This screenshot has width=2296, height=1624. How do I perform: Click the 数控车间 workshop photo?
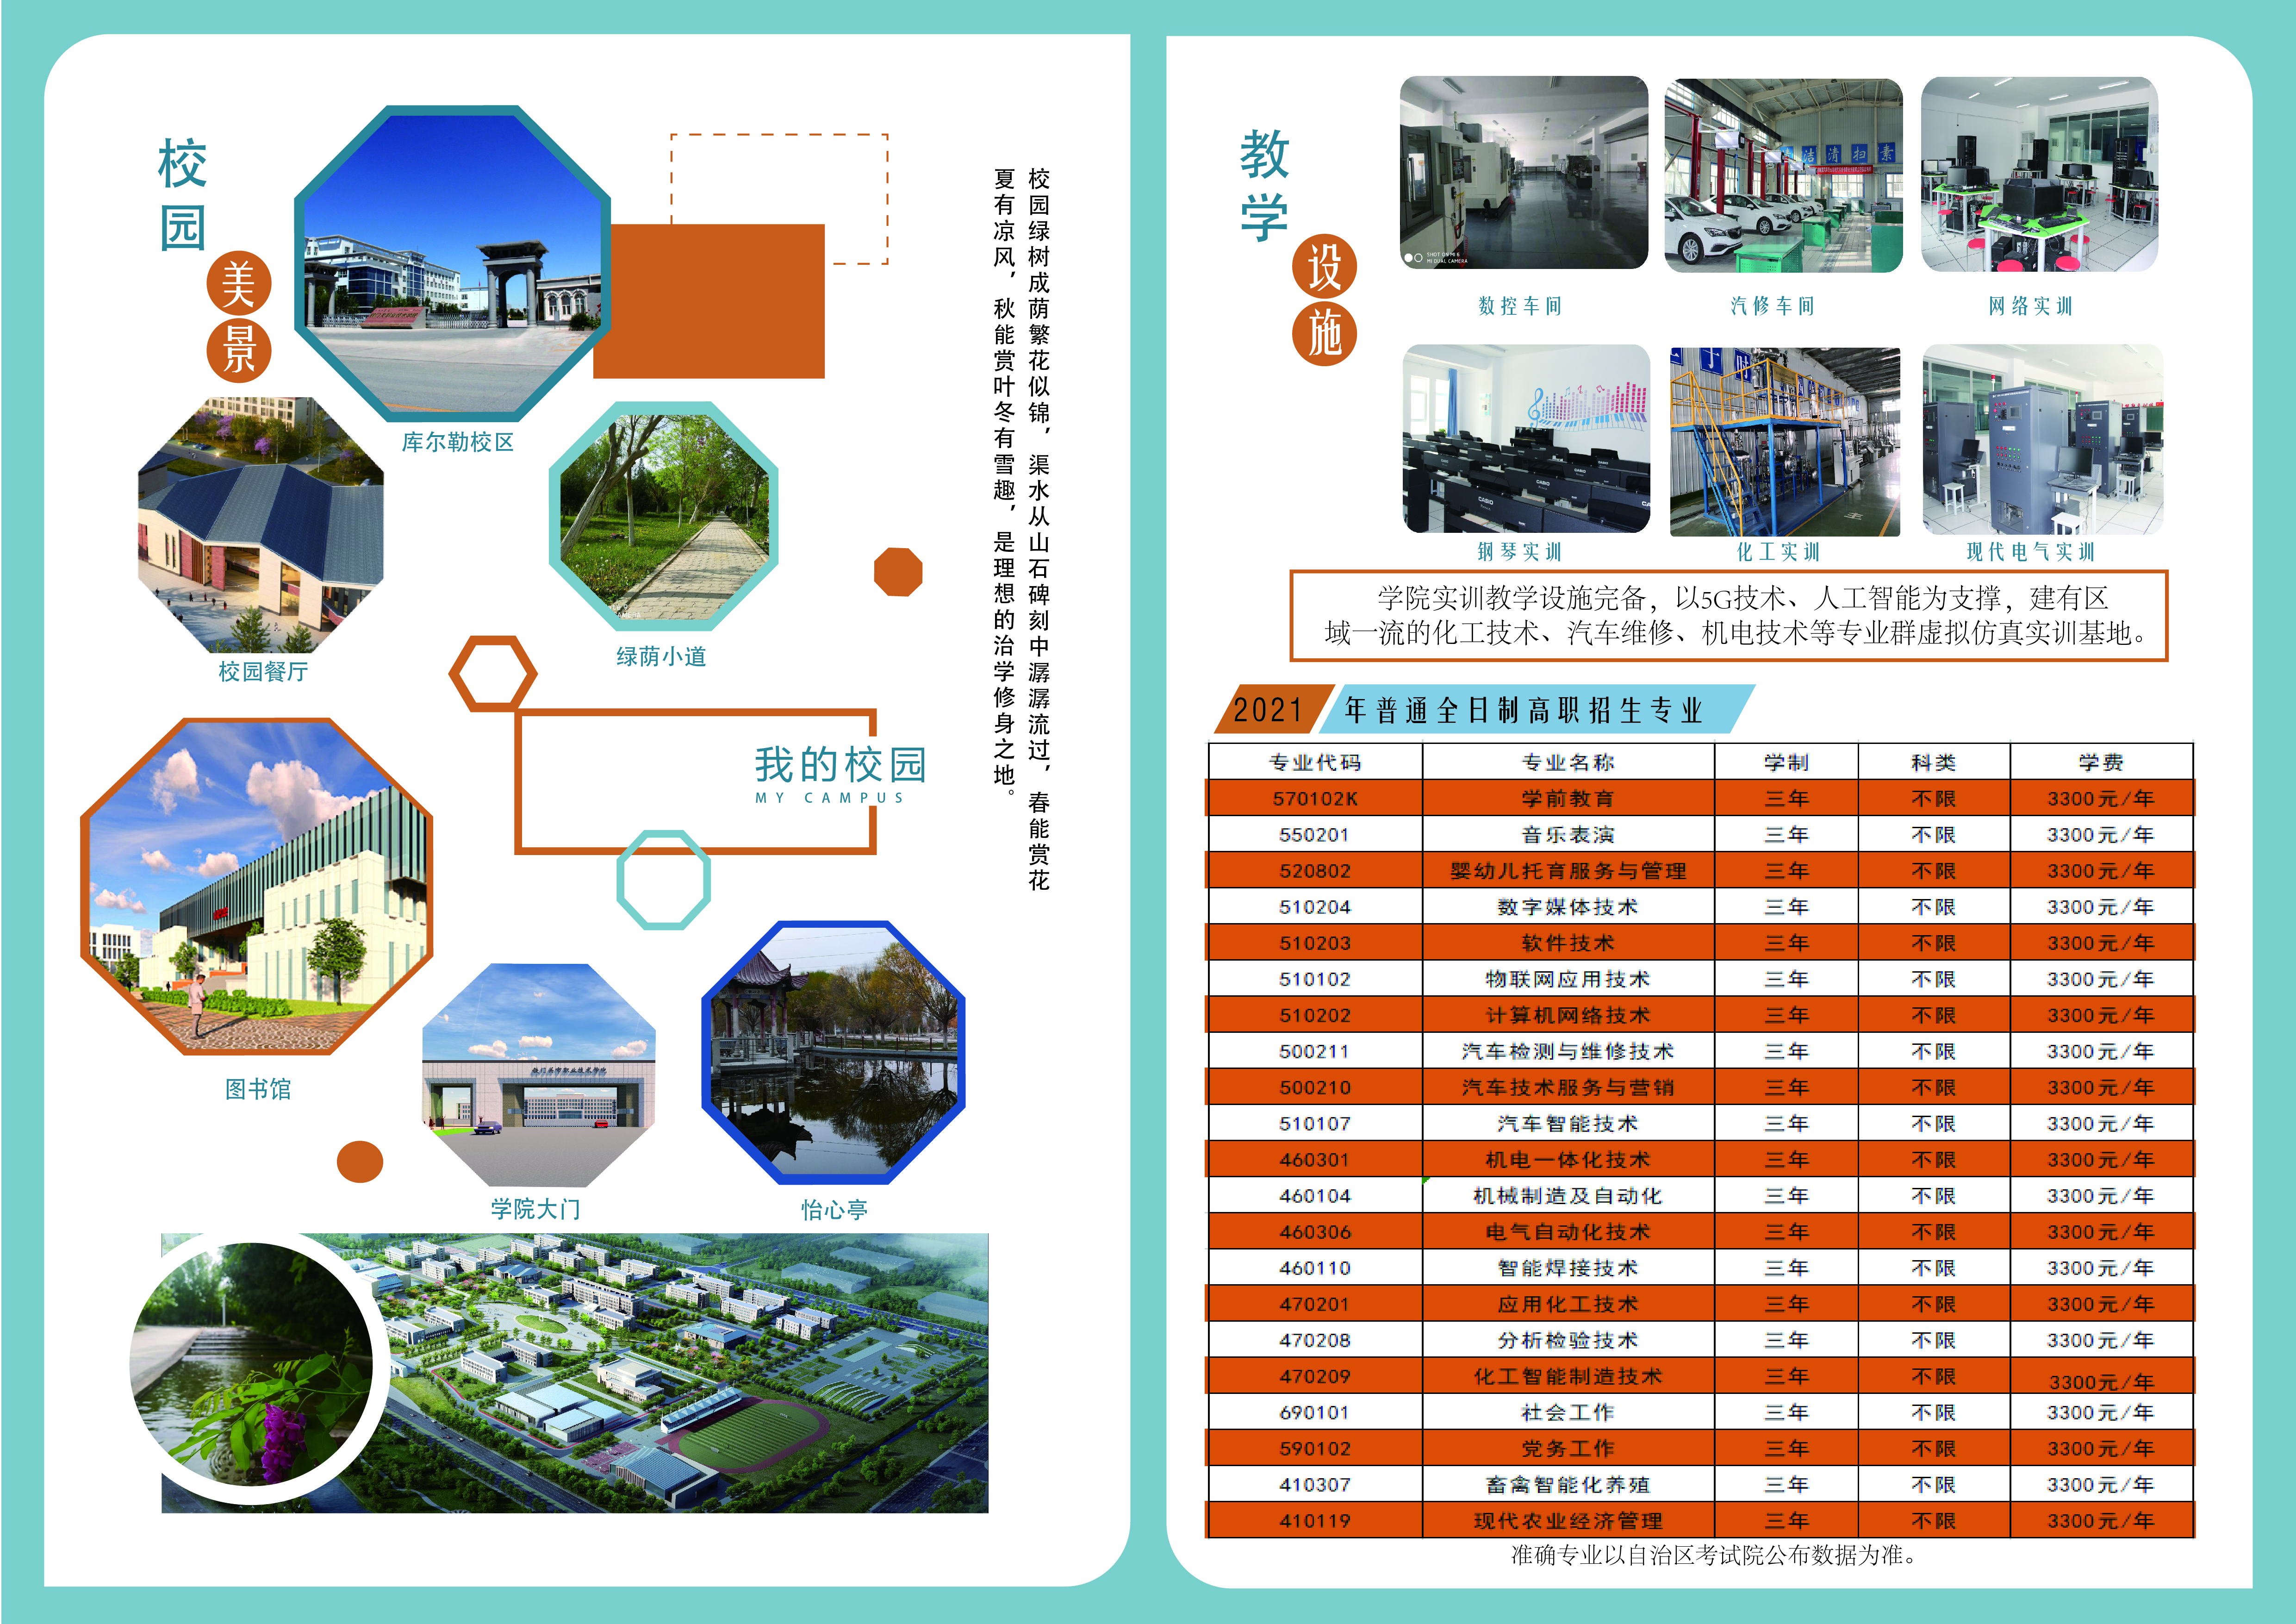(1523, 173)
